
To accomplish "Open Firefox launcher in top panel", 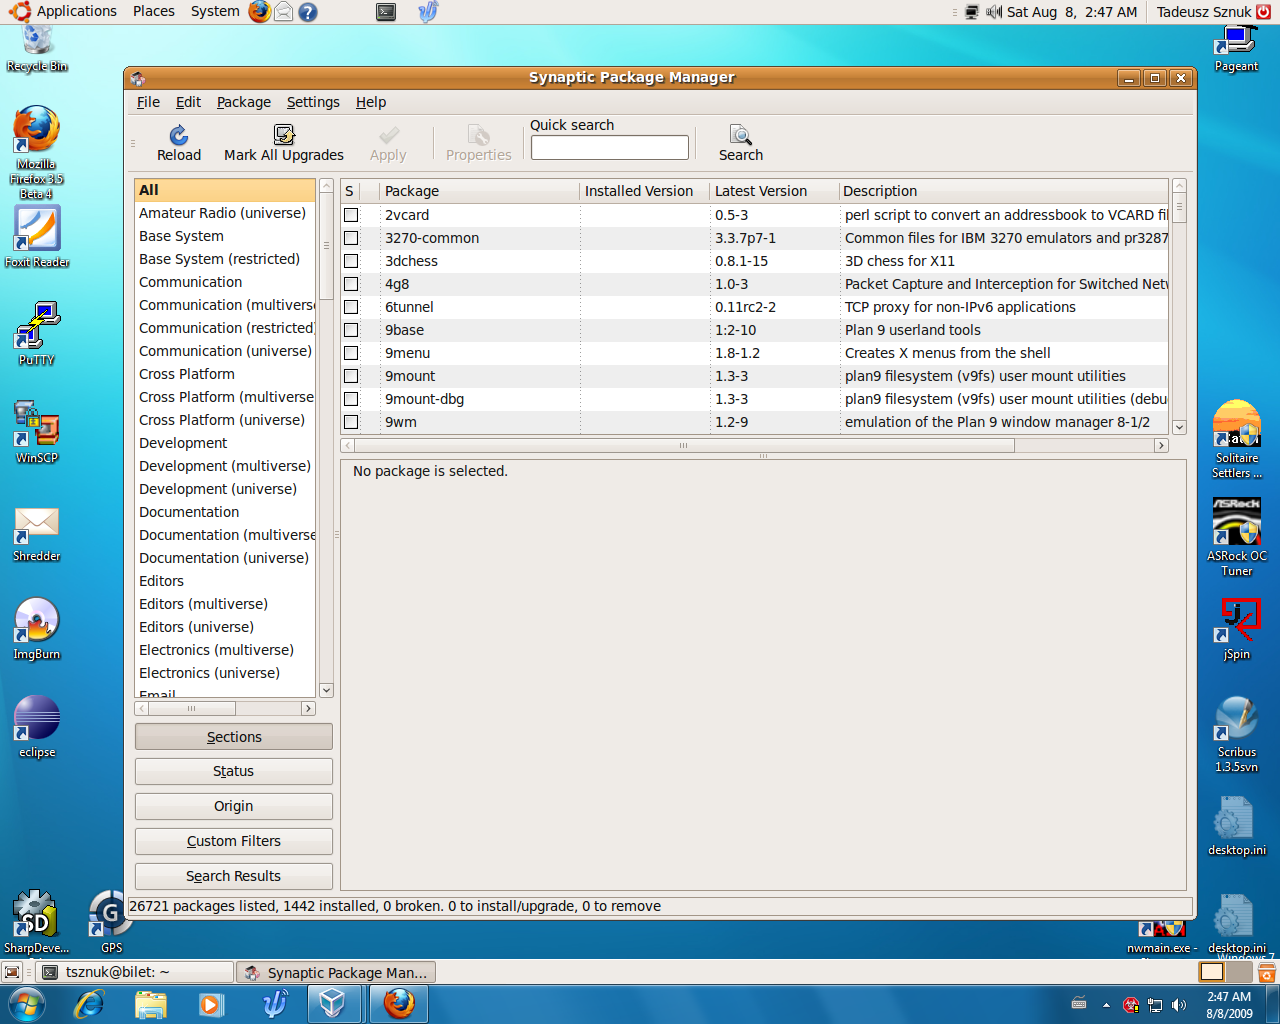I will (260, 12).
